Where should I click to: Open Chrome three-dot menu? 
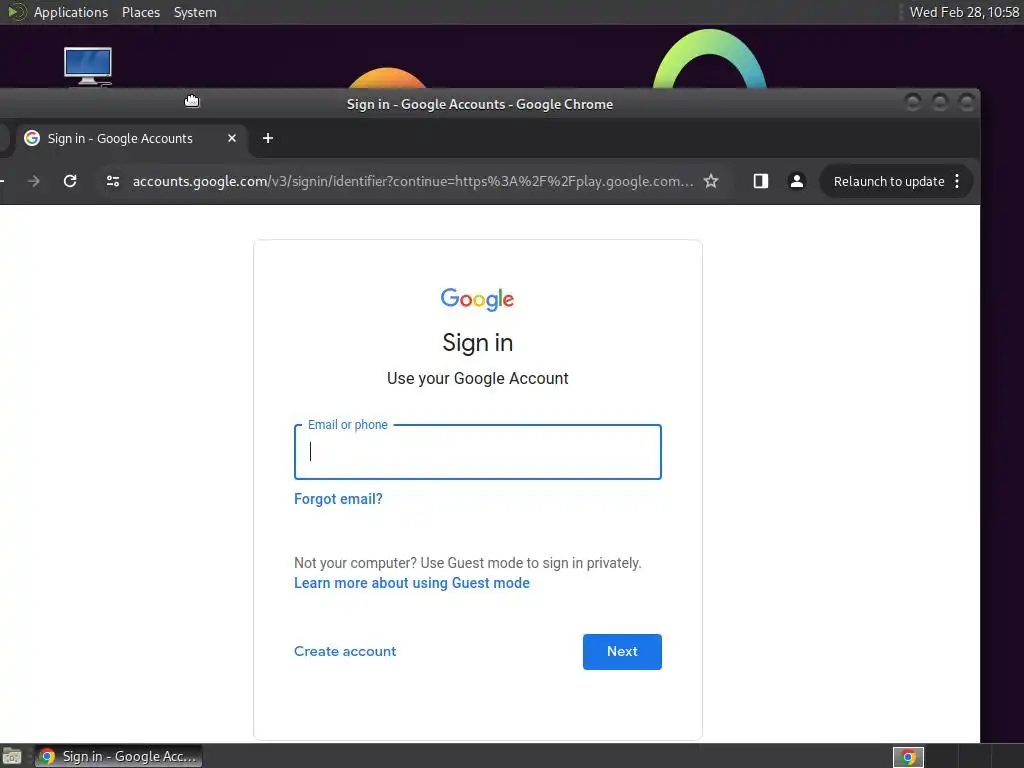coord(957,181)
